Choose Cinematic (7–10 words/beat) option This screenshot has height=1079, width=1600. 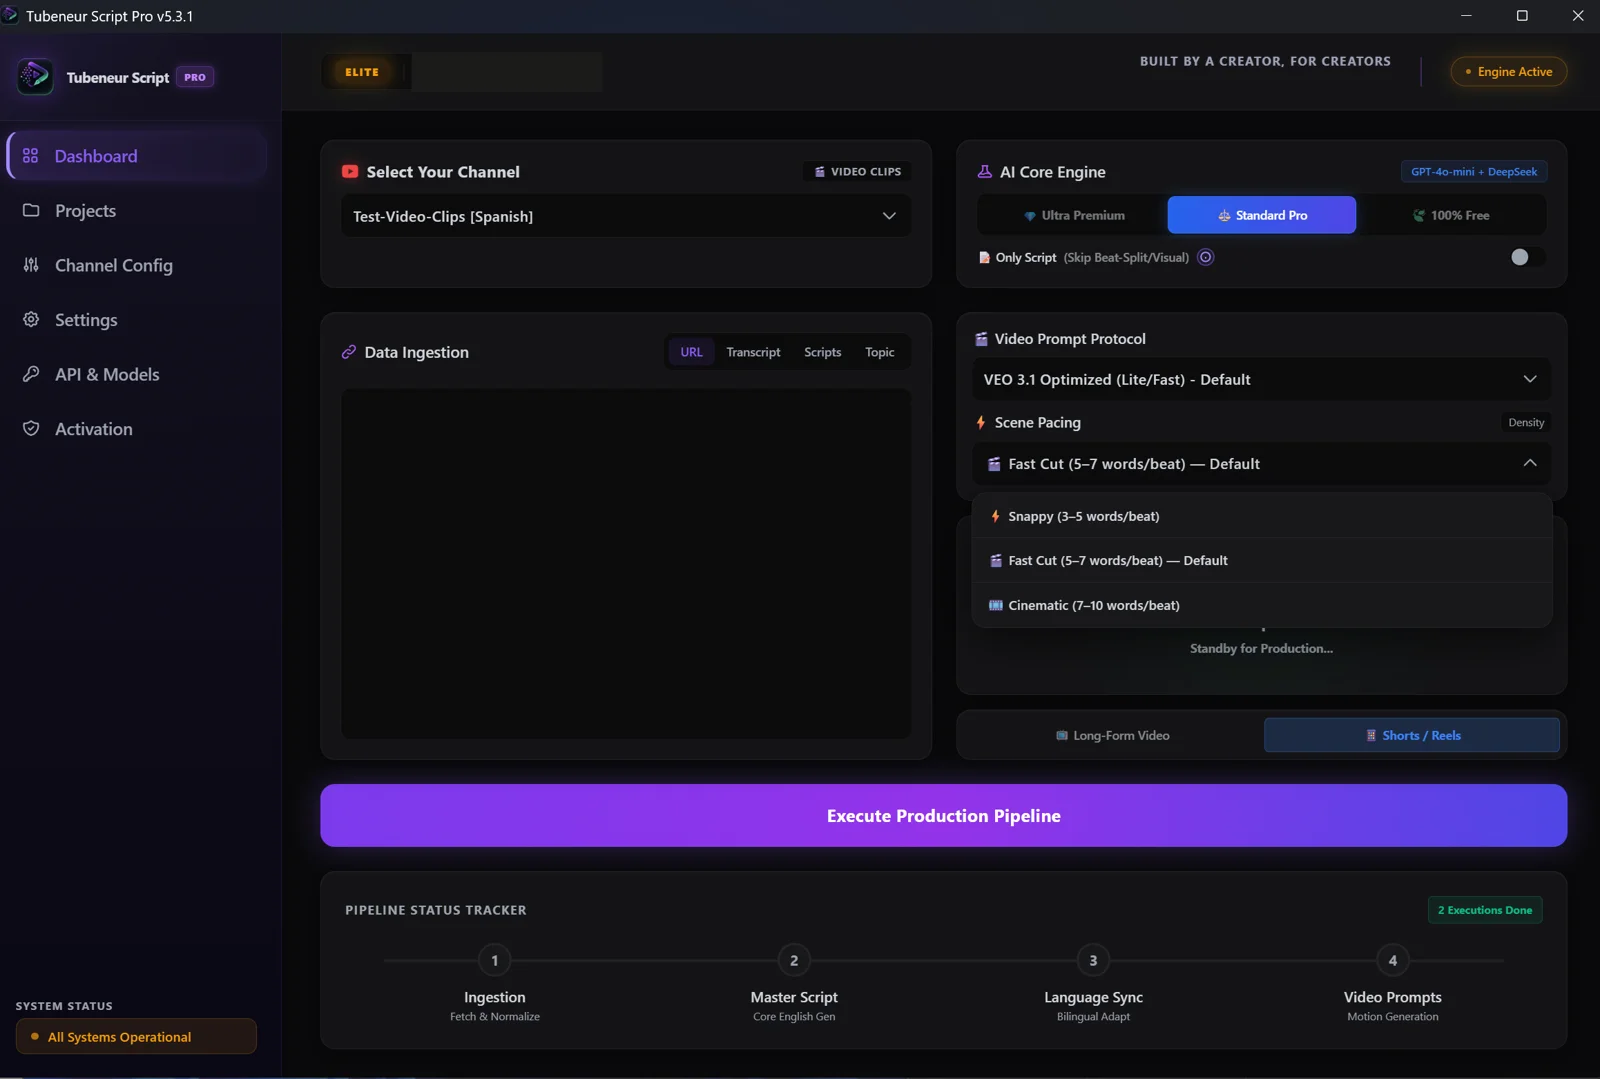[1262, 606]
